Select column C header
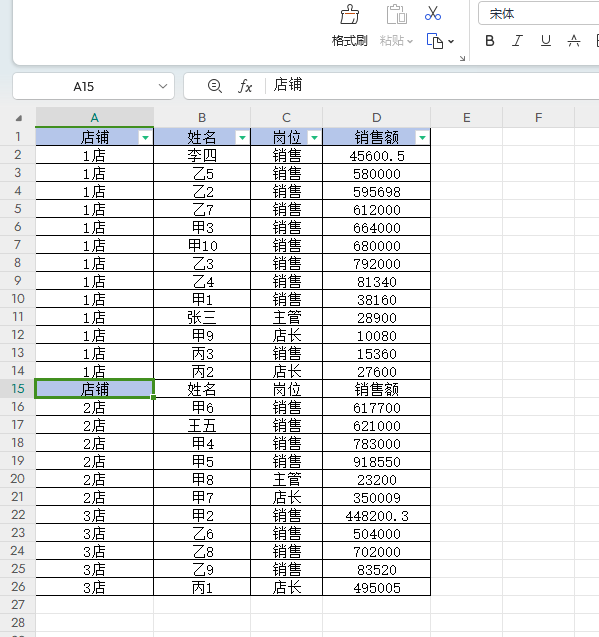This screenshot has width=599, height=637. [286, 117]
